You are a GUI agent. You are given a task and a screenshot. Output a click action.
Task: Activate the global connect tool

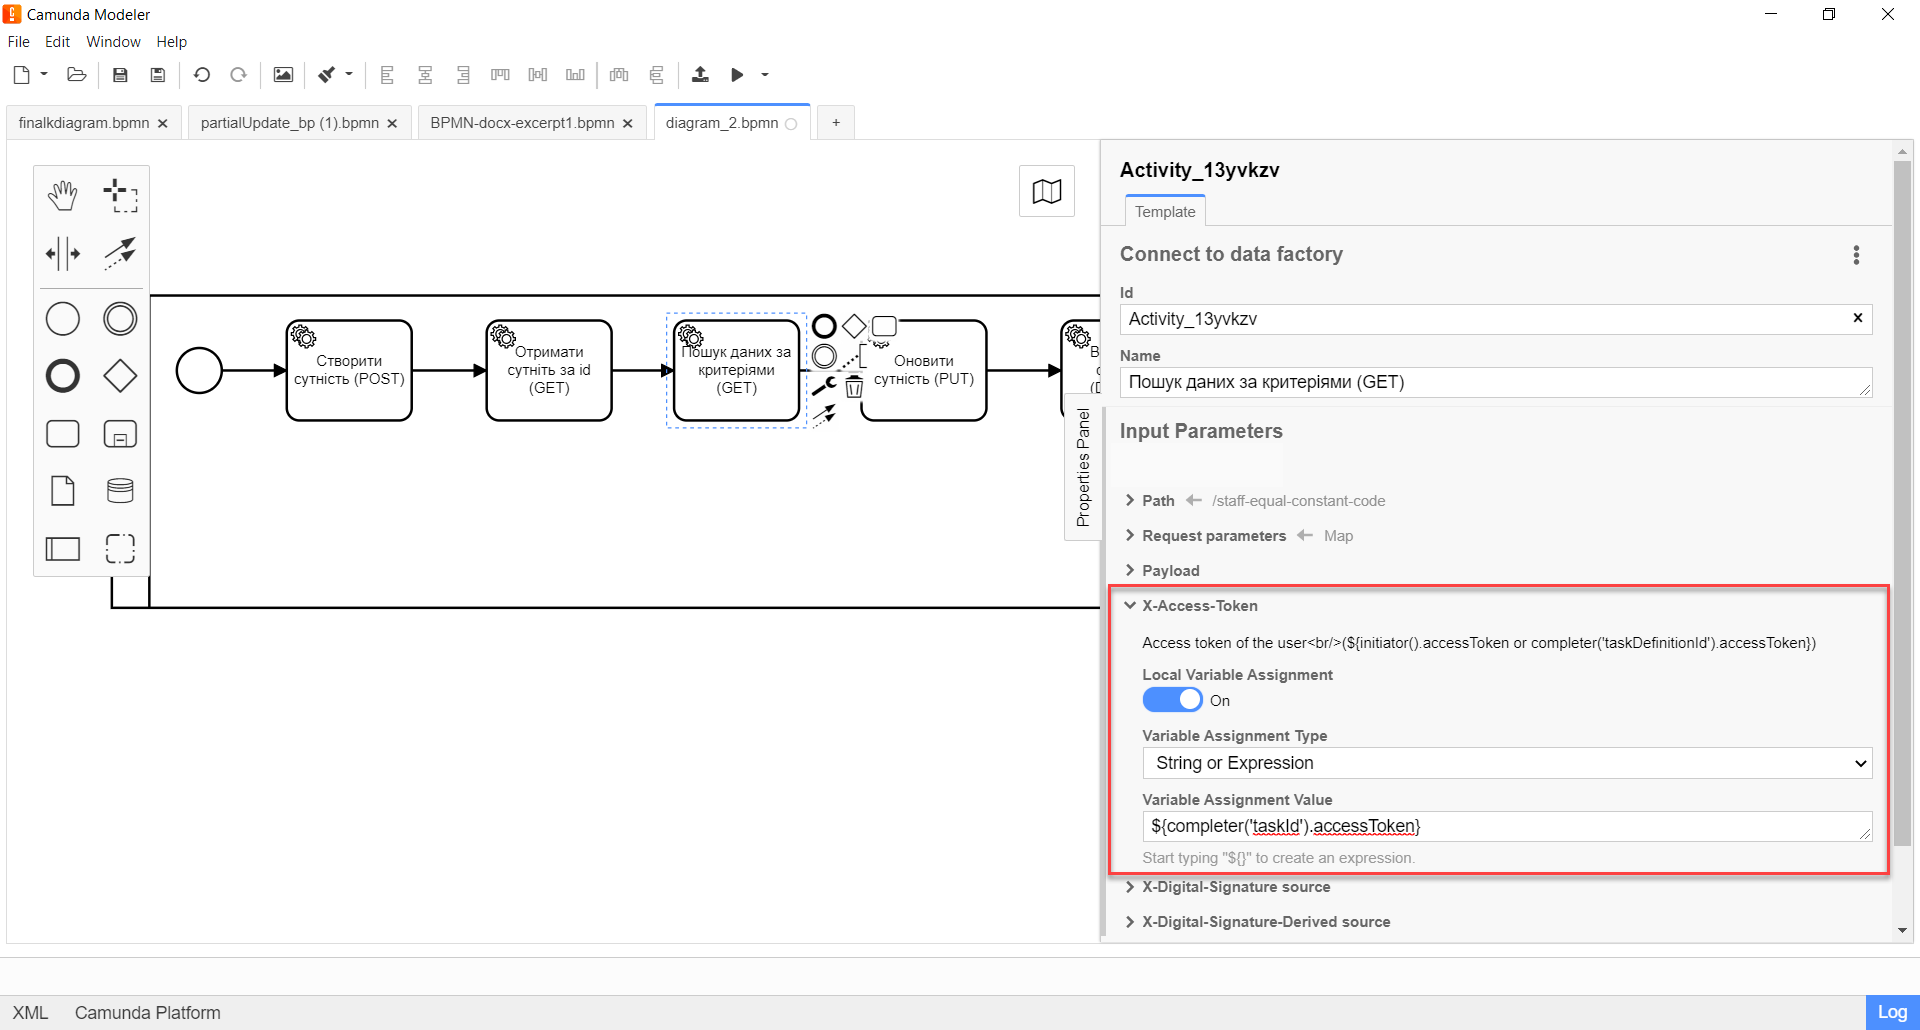click(120, 253)
